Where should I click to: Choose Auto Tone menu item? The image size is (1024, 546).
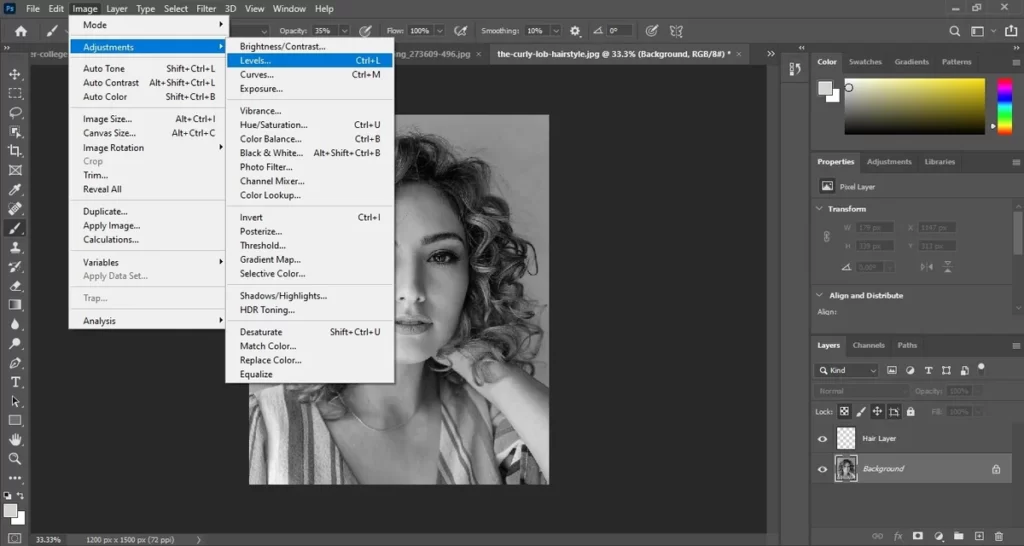pos(149,69)
